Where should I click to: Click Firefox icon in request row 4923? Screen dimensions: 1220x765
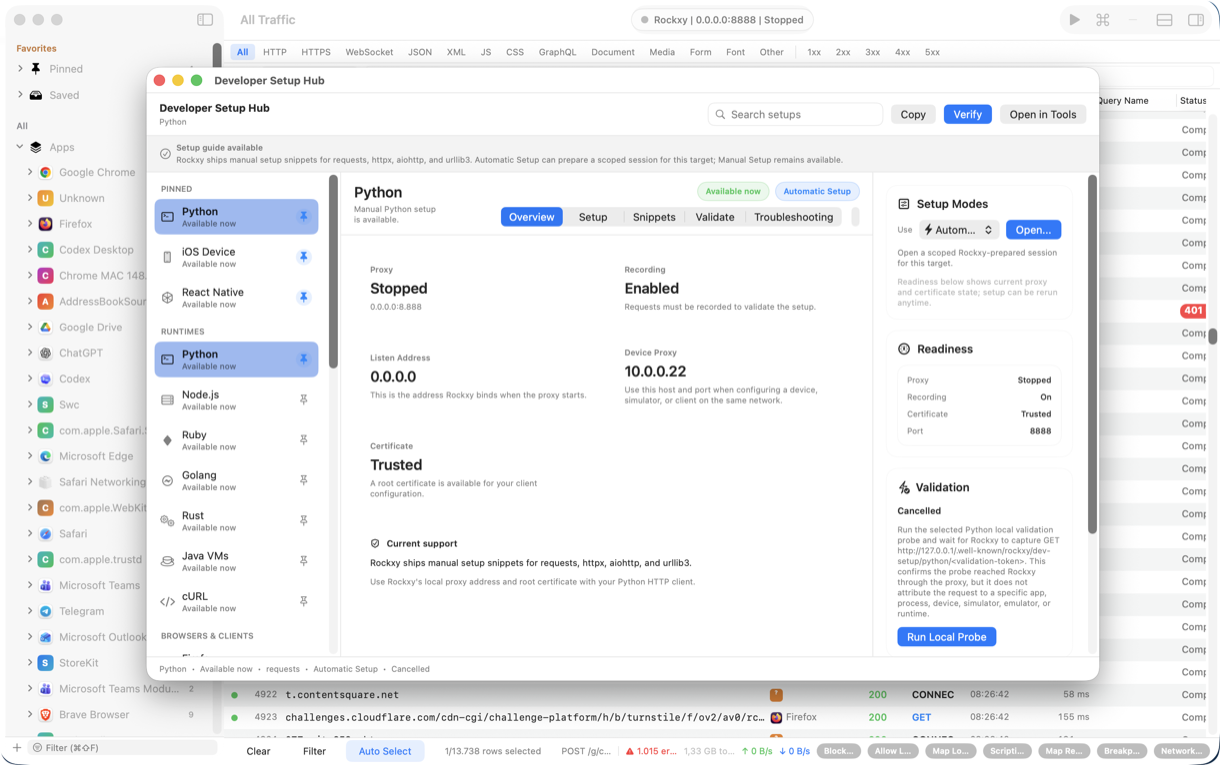pos(776,717)
